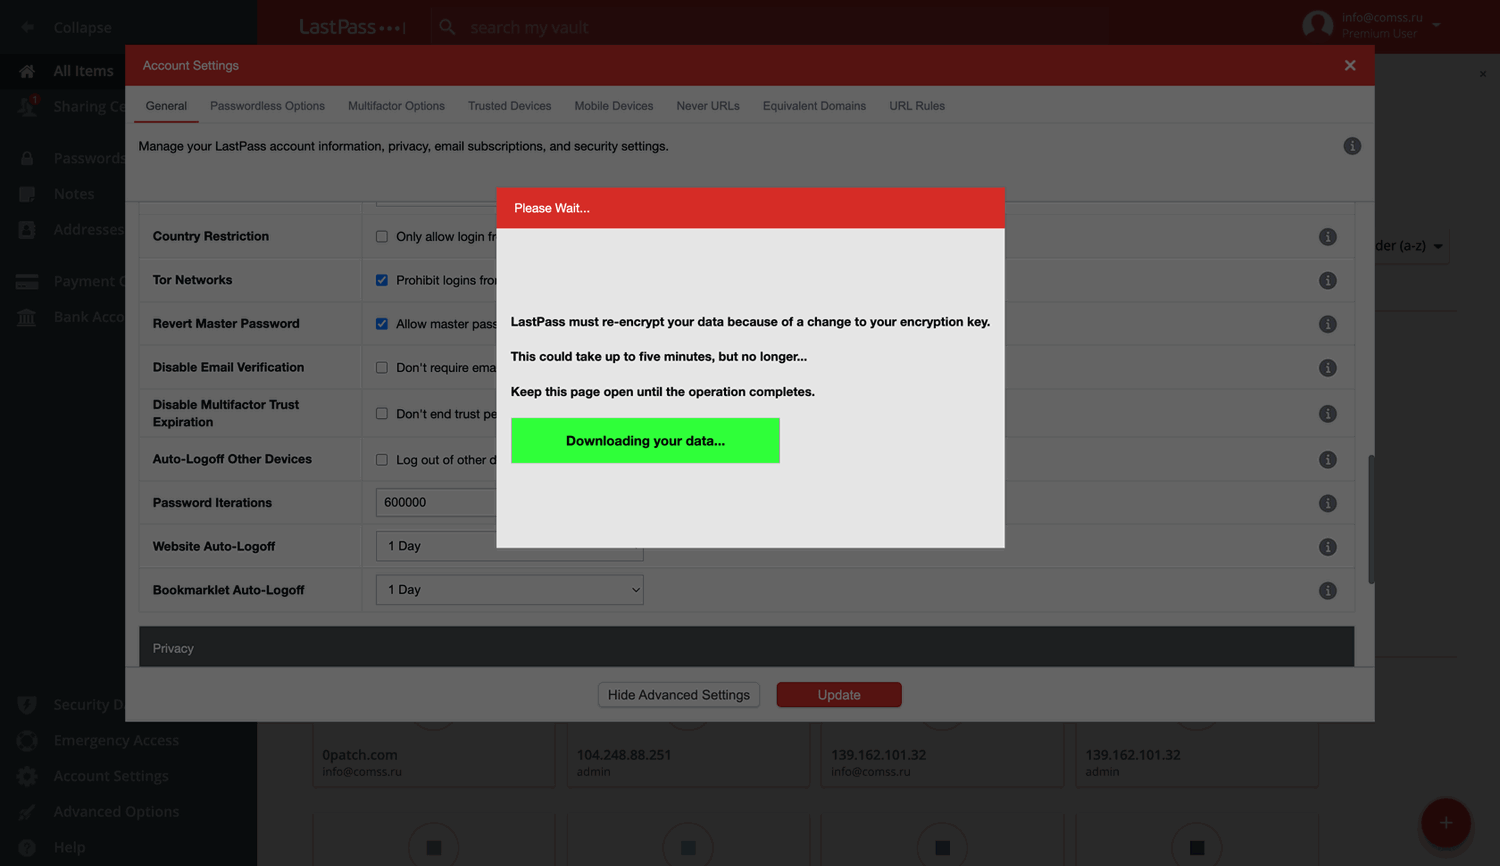
Task: Switch to the Mobile Devices tab
Action: (613, 106)
